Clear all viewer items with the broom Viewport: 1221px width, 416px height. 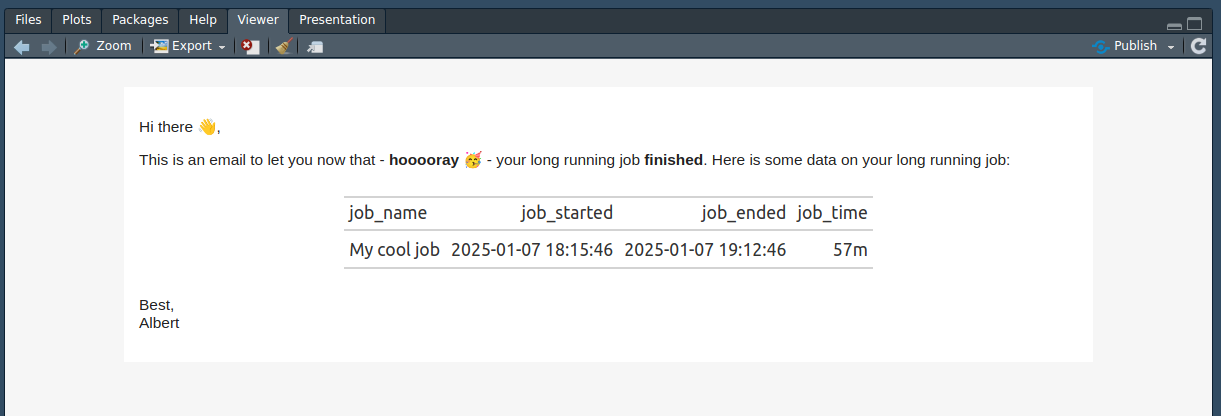pyautogui.click(x=284, y=46)
